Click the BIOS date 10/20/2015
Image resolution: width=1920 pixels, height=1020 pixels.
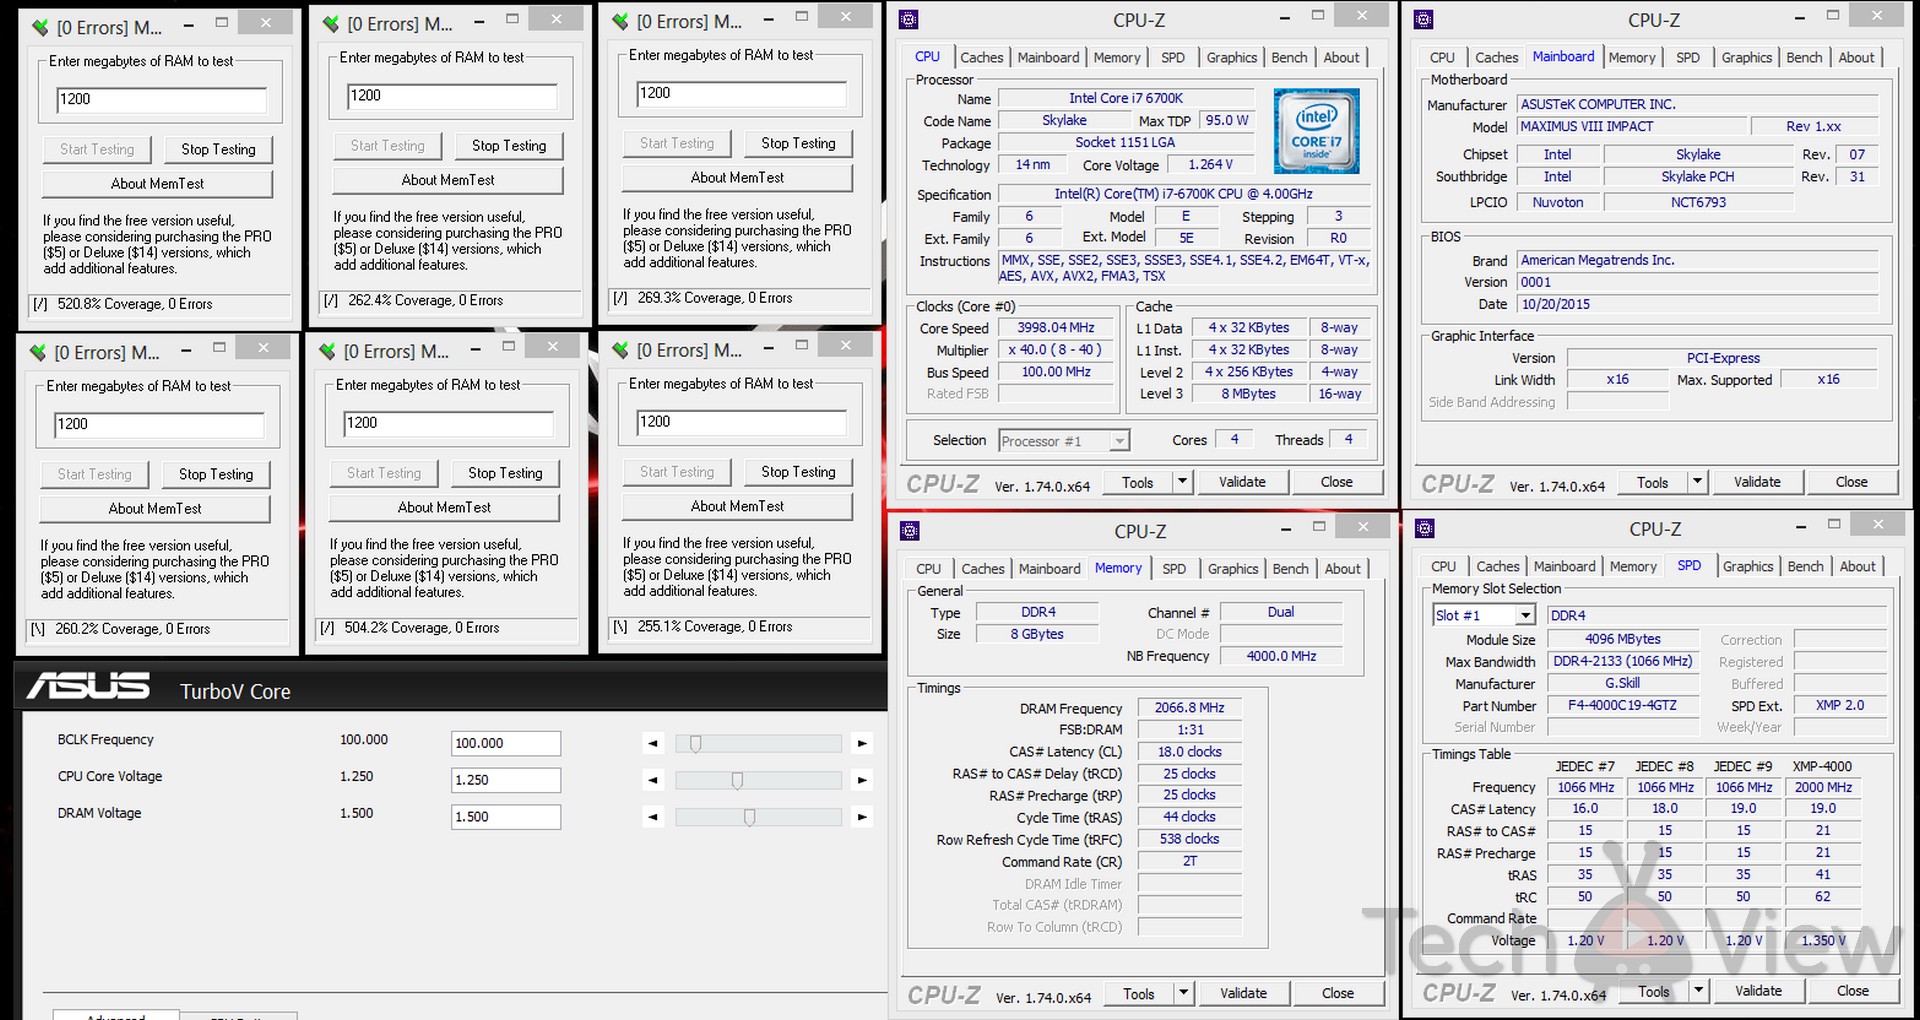(1697, 304)
